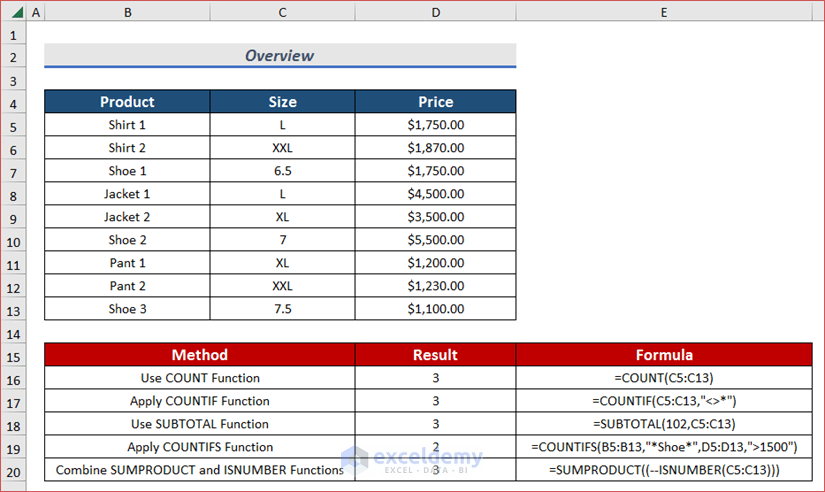Select the Shirt 1 cell
Screen dimensions: 825x492
[x=127, y=125]
